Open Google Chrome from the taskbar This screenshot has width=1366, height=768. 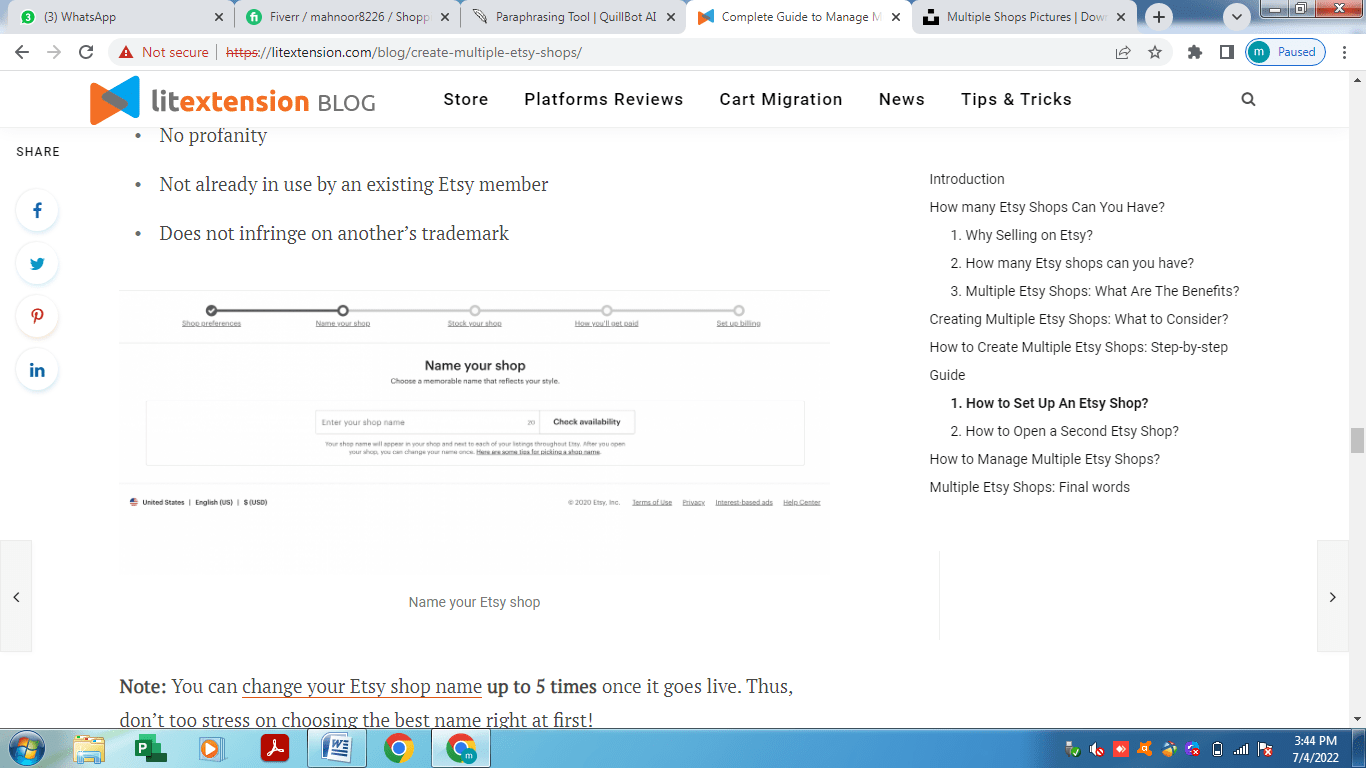coord(398,748)
